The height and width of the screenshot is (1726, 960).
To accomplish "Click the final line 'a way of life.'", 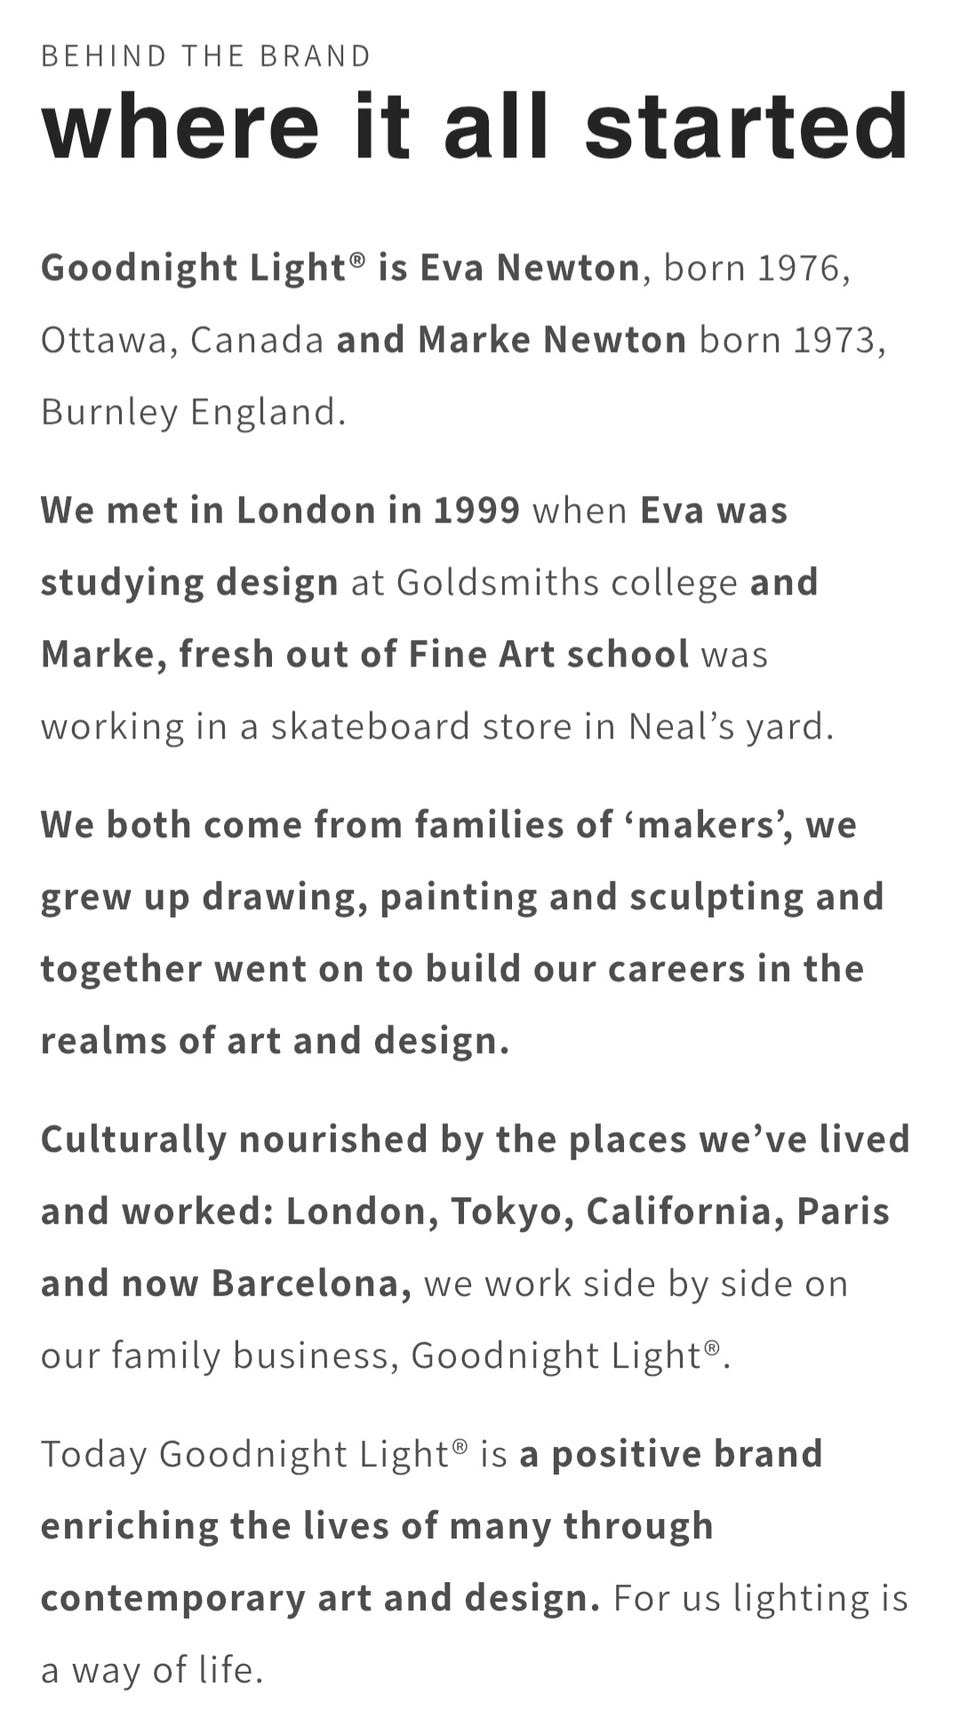I will tap(152, 1670).
